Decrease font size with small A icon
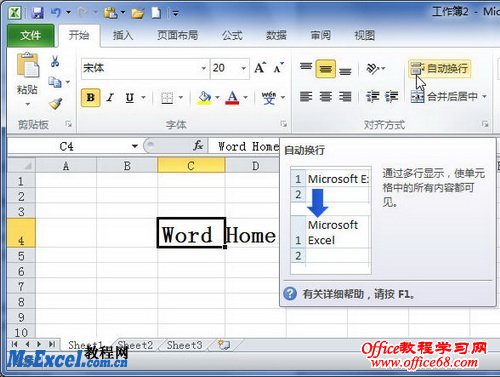The width and height of the screenshot is (500, 377). point(278,68)
